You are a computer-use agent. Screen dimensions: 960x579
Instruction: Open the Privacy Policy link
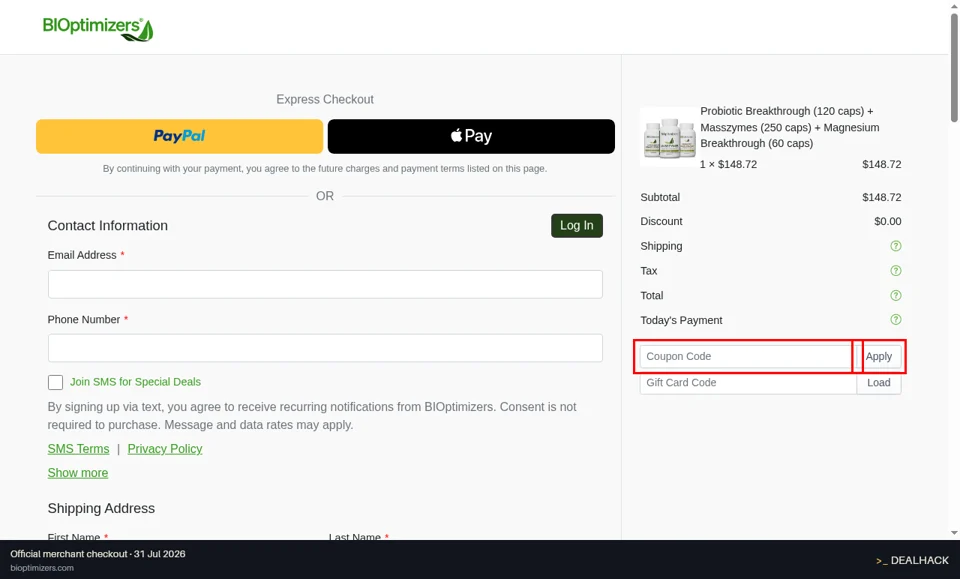165,449
